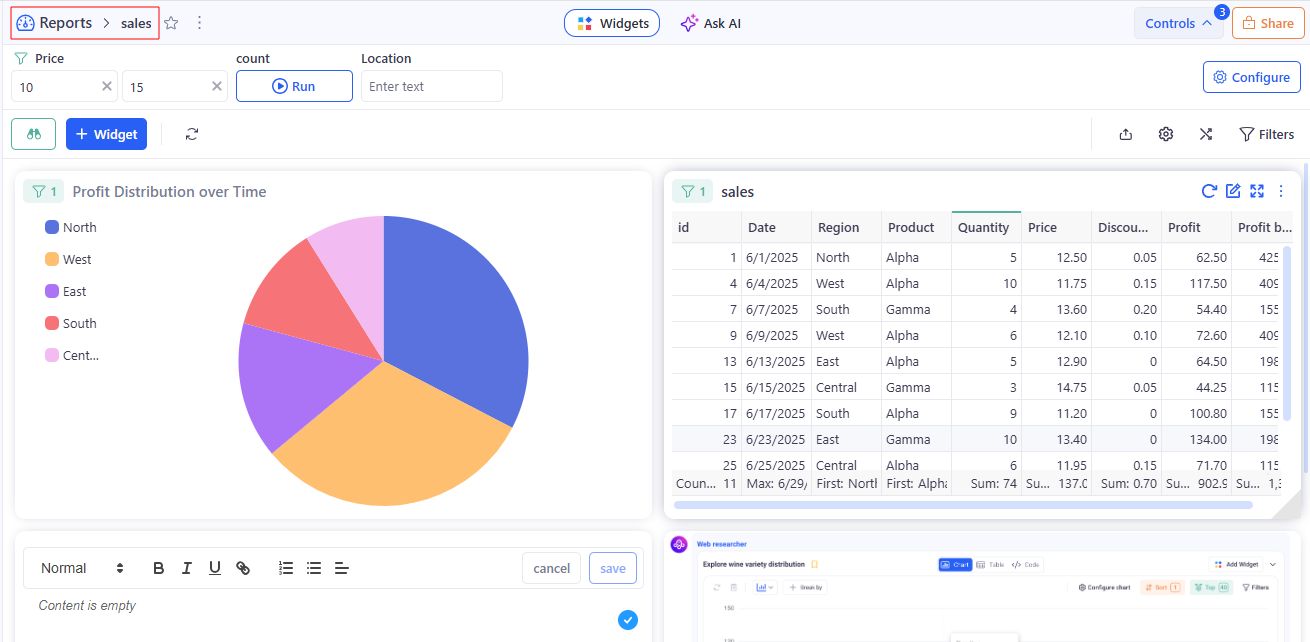
Task: Collapse the Controls panel
Action: (x=1178, y=23)
